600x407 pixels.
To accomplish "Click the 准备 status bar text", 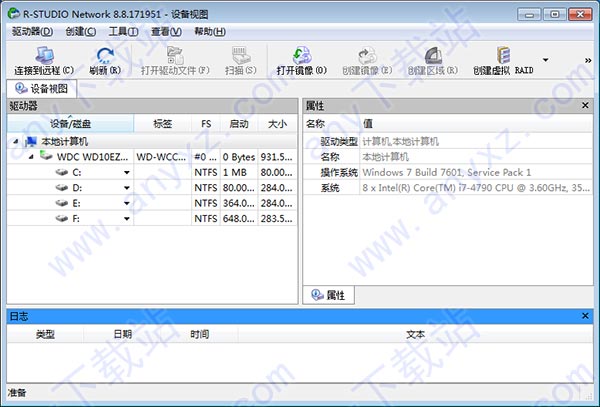I will point(17,392).
